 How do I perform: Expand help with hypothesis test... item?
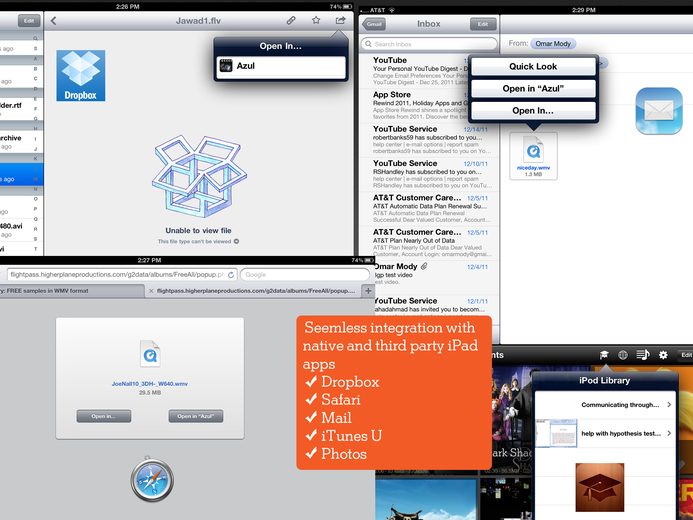click(605, 433)
